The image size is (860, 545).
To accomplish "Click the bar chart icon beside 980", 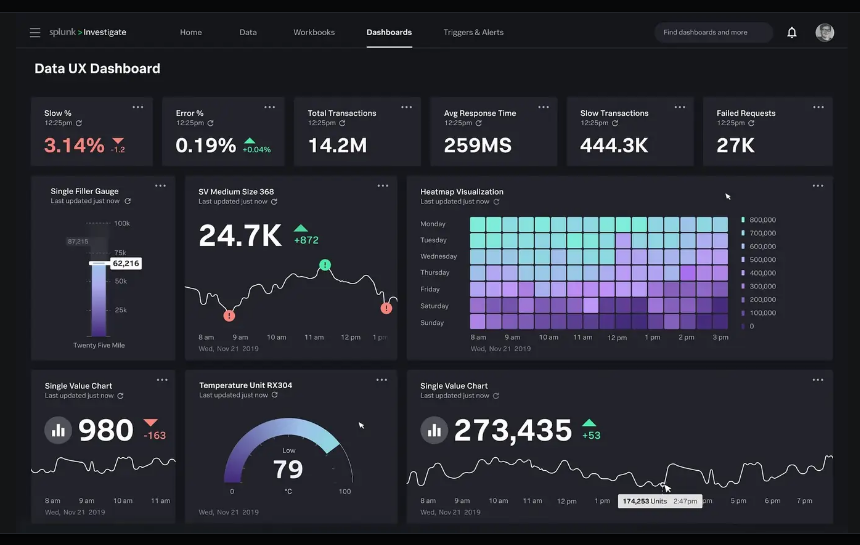I will 58,430.
